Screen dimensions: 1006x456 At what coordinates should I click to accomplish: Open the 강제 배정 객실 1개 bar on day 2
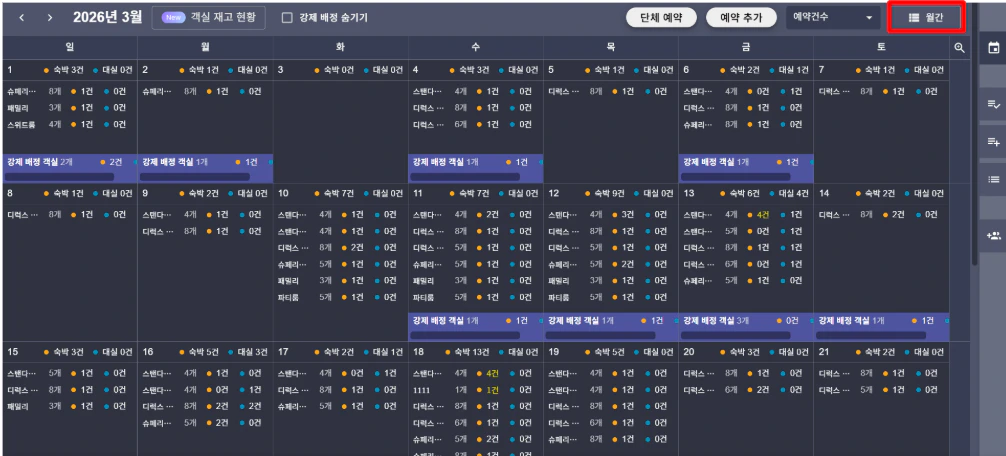point(205,169)
